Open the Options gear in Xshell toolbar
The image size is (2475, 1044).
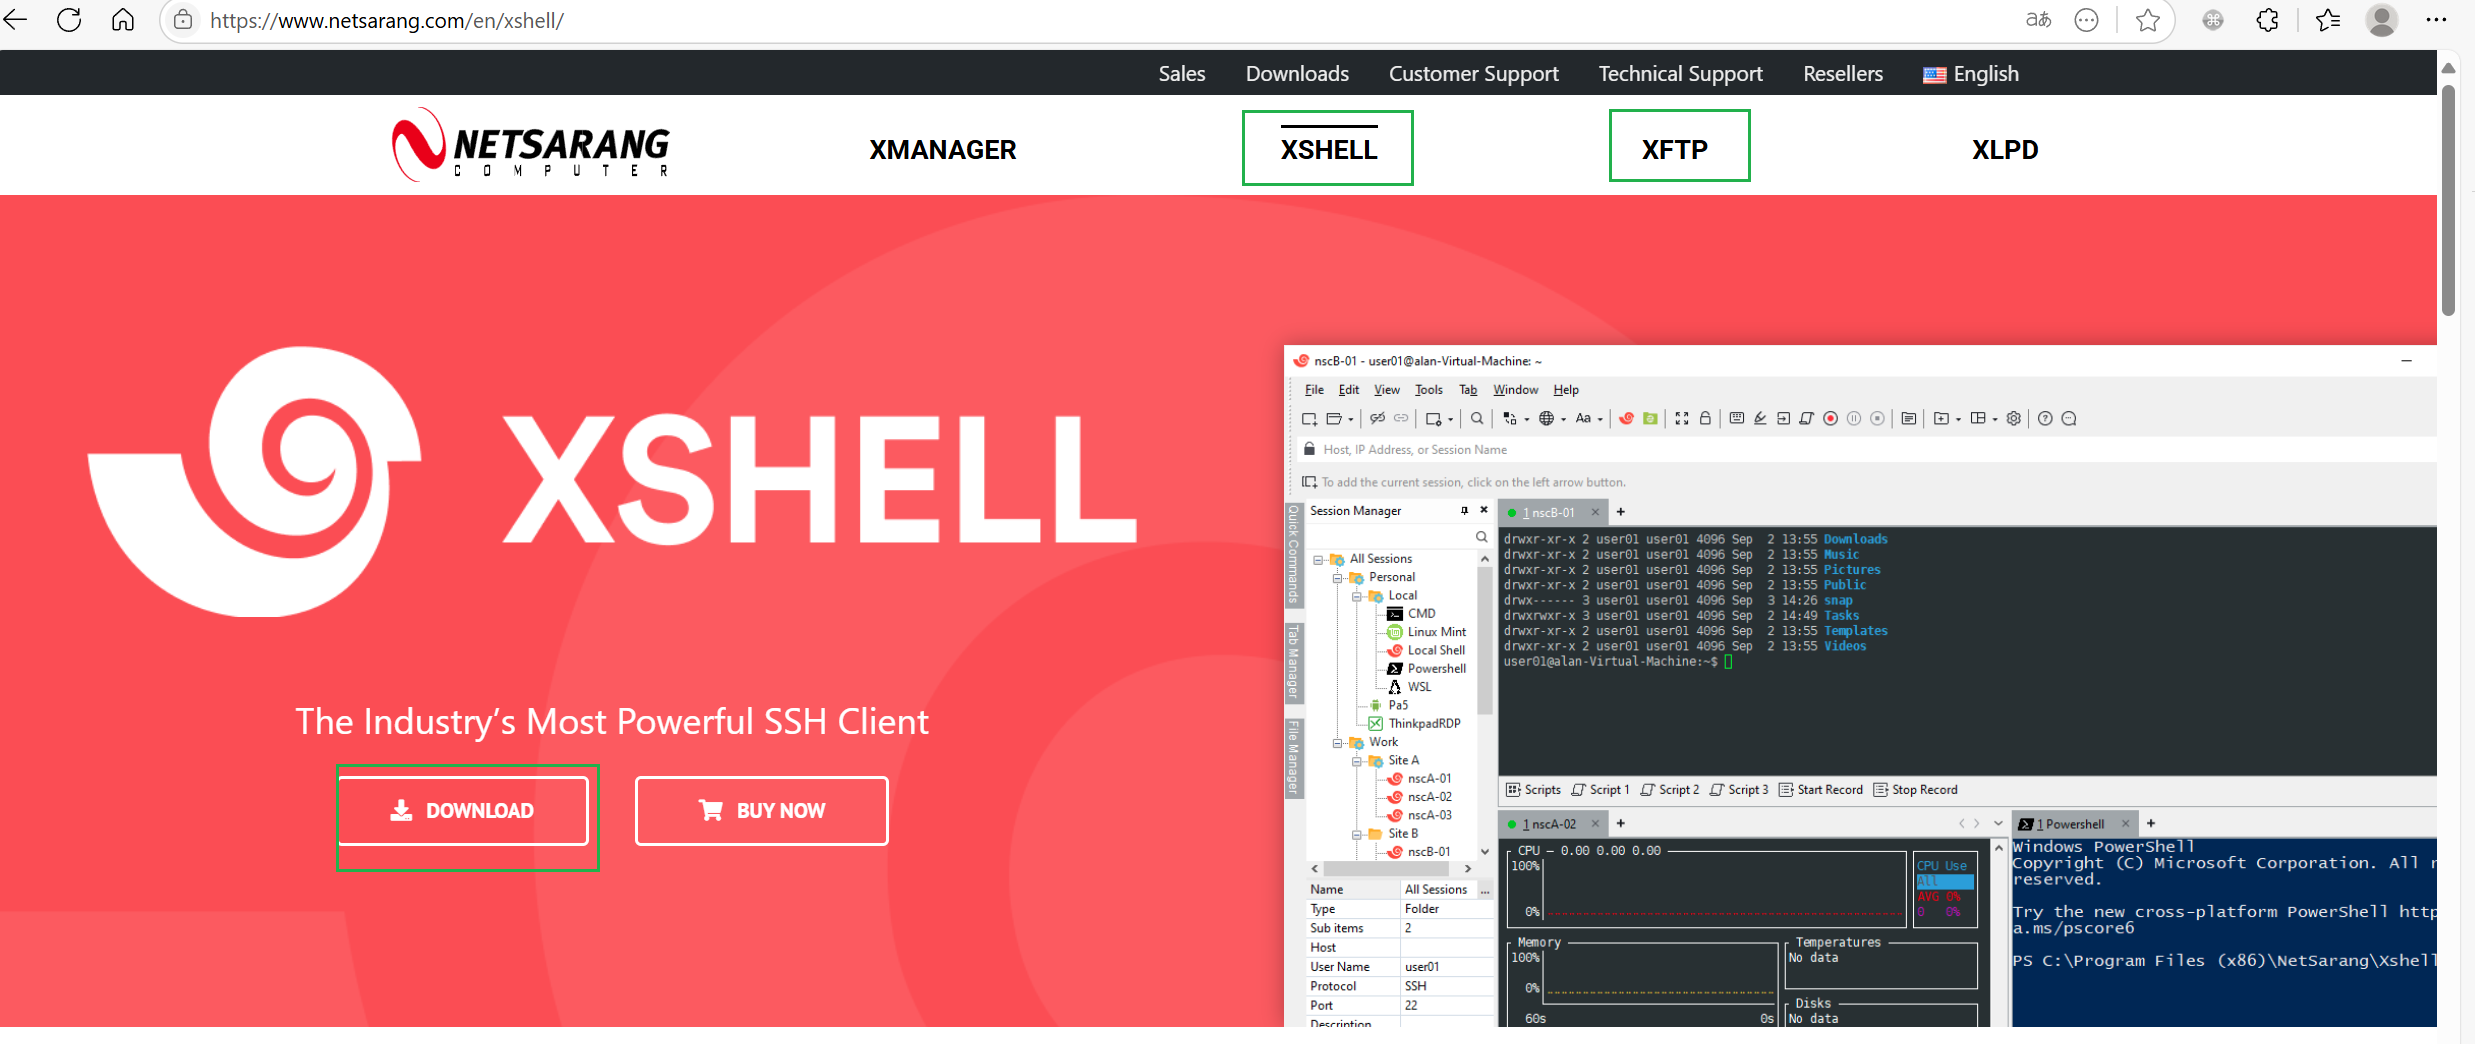coord(2014,419)
